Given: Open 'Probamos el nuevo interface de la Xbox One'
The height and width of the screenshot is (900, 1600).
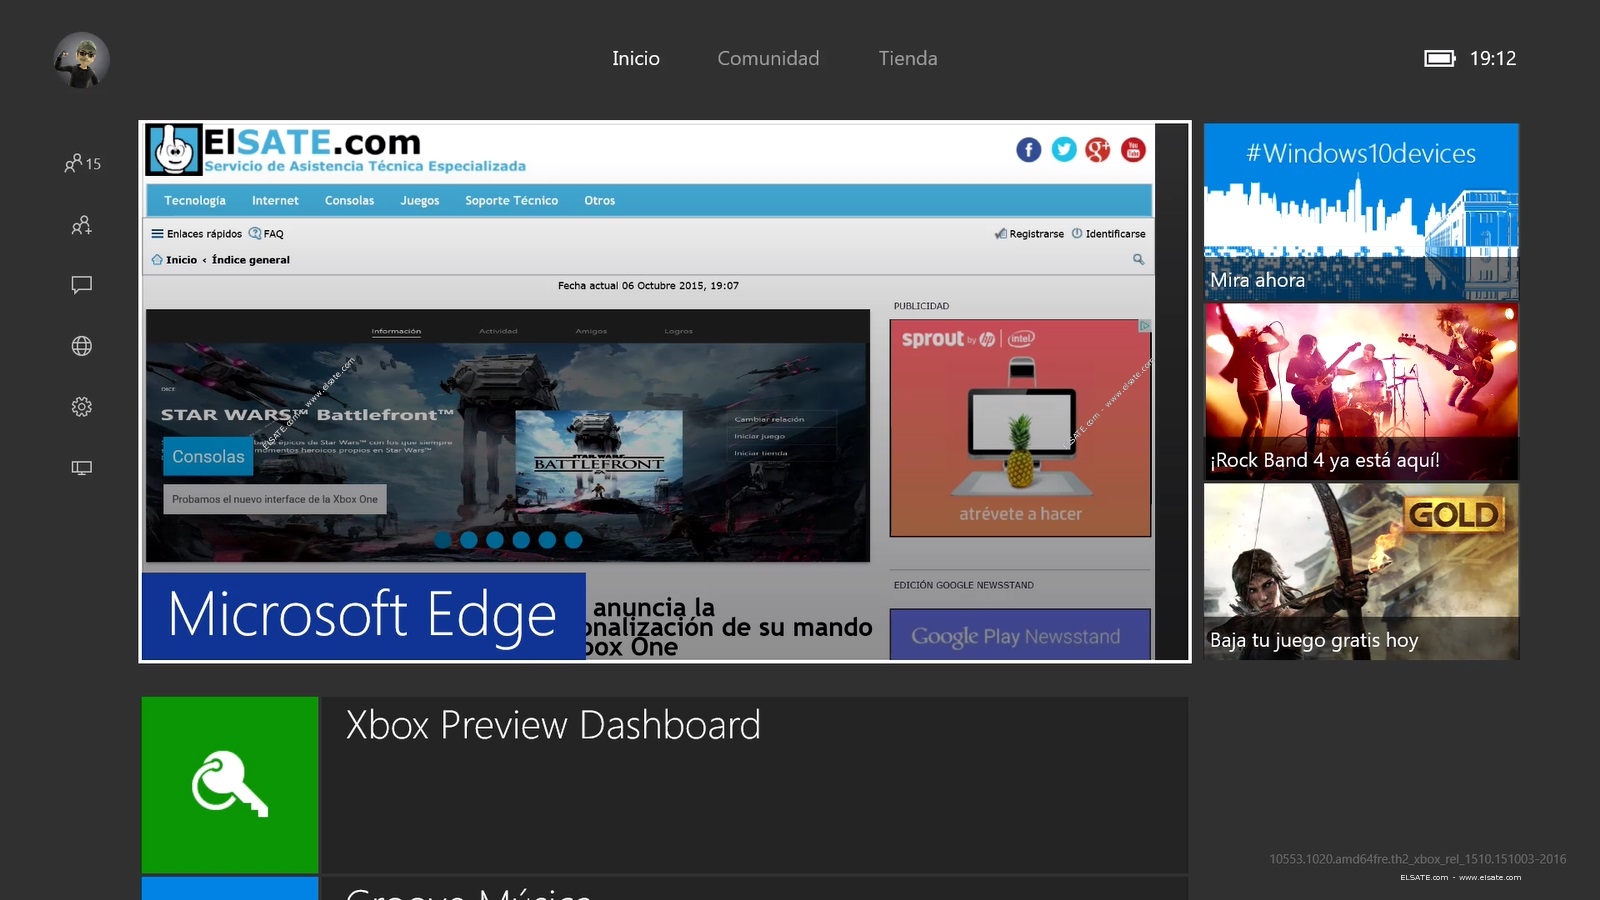Looking at the screenshot, I should [275, 499].
